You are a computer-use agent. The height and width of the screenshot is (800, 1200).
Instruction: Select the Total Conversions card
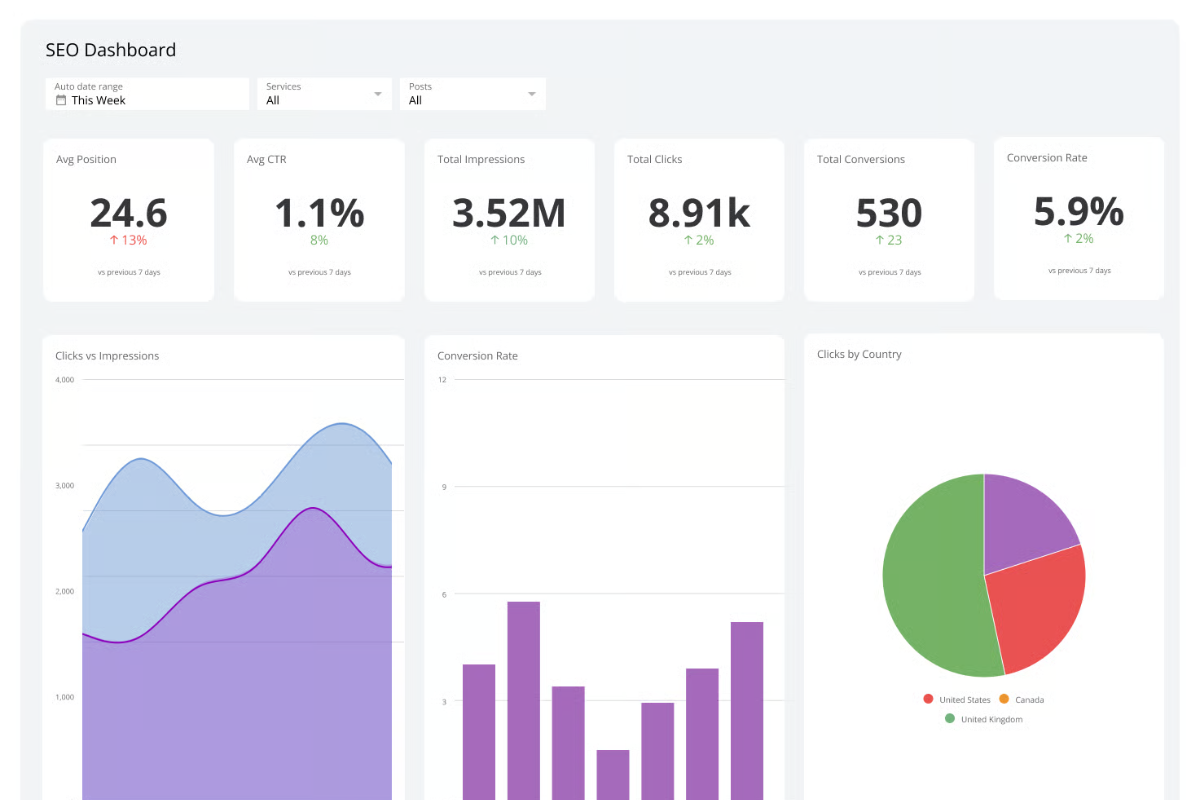pyautogui.click(x=888, y=219)
